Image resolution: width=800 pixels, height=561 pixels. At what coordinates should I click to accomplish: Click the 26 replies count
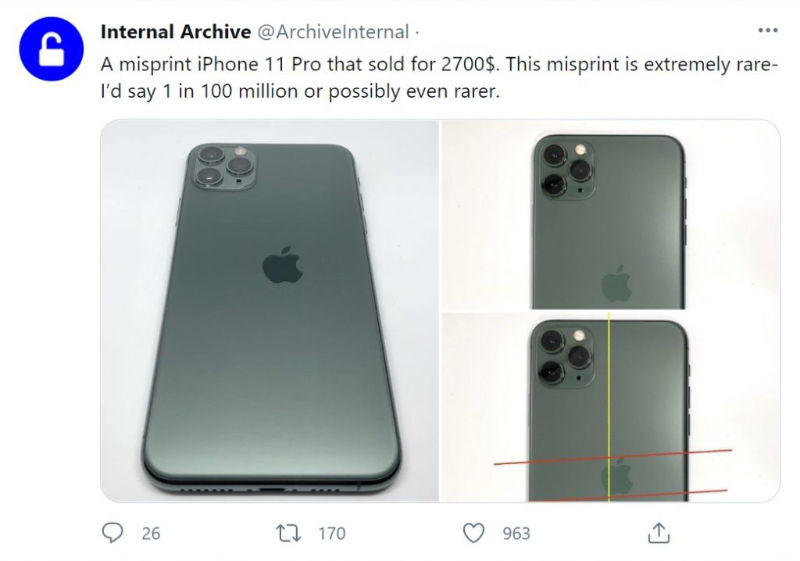click(150, 533)
